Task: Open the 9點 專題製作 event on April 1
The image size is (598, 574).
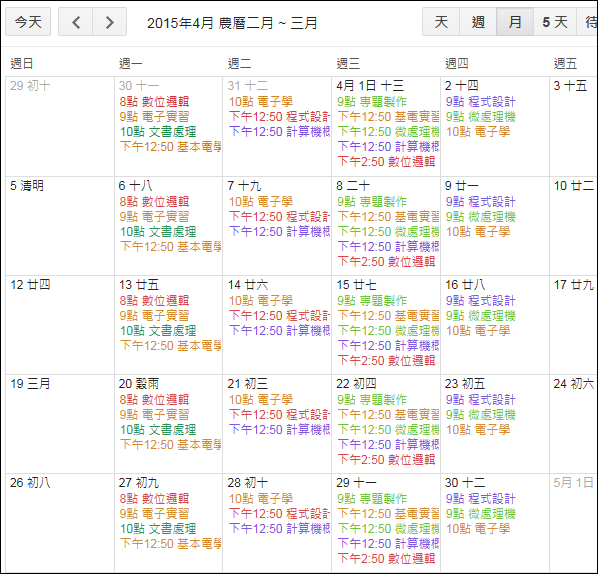Action: (372, 102)
